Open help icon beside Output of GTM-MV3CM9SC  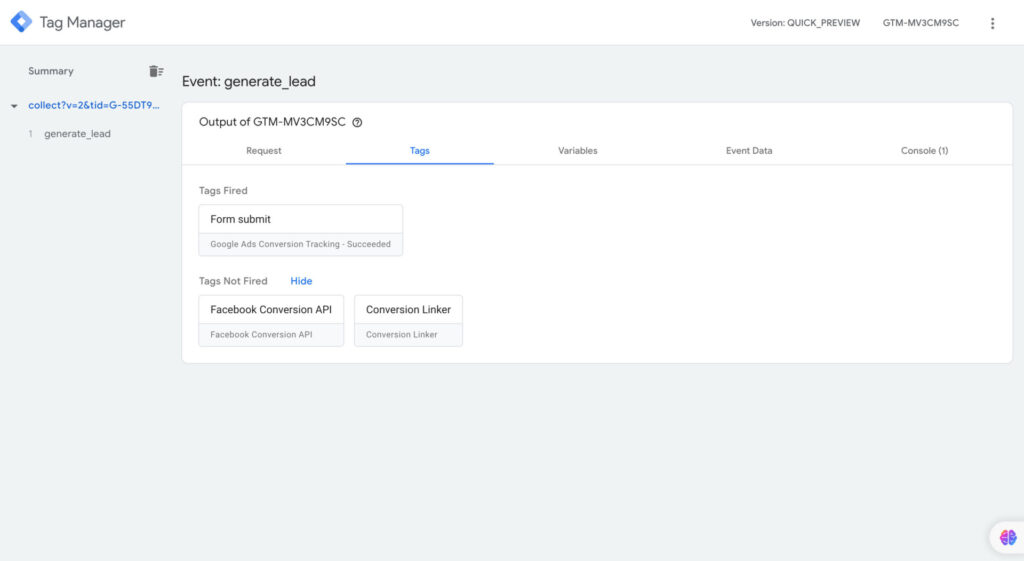357,122
